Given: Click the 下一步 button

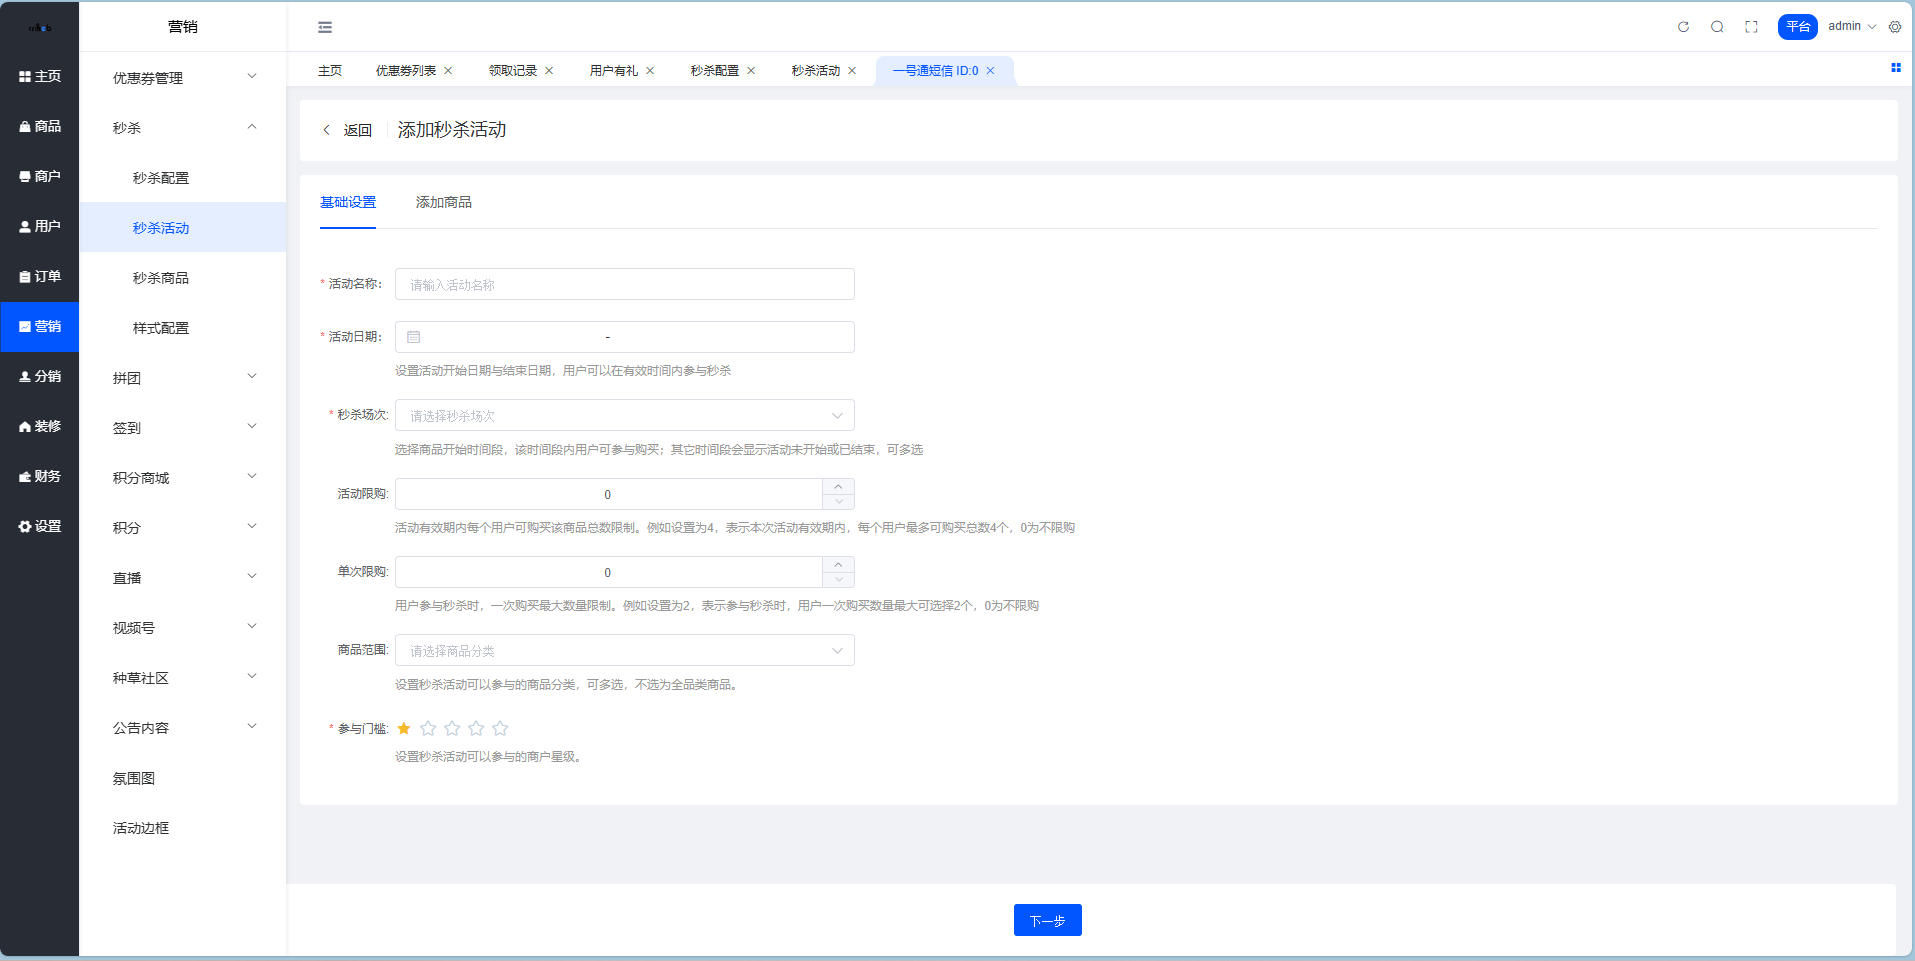Looking at the screenshot, I should tap(1047, 920).
